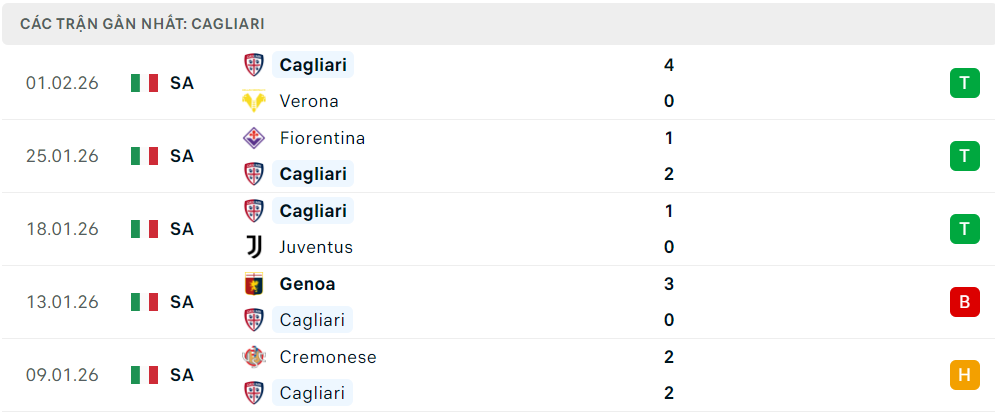995x413 pixels.
Task: Click SA league label on 09.01.26 row
Action: 181,375
